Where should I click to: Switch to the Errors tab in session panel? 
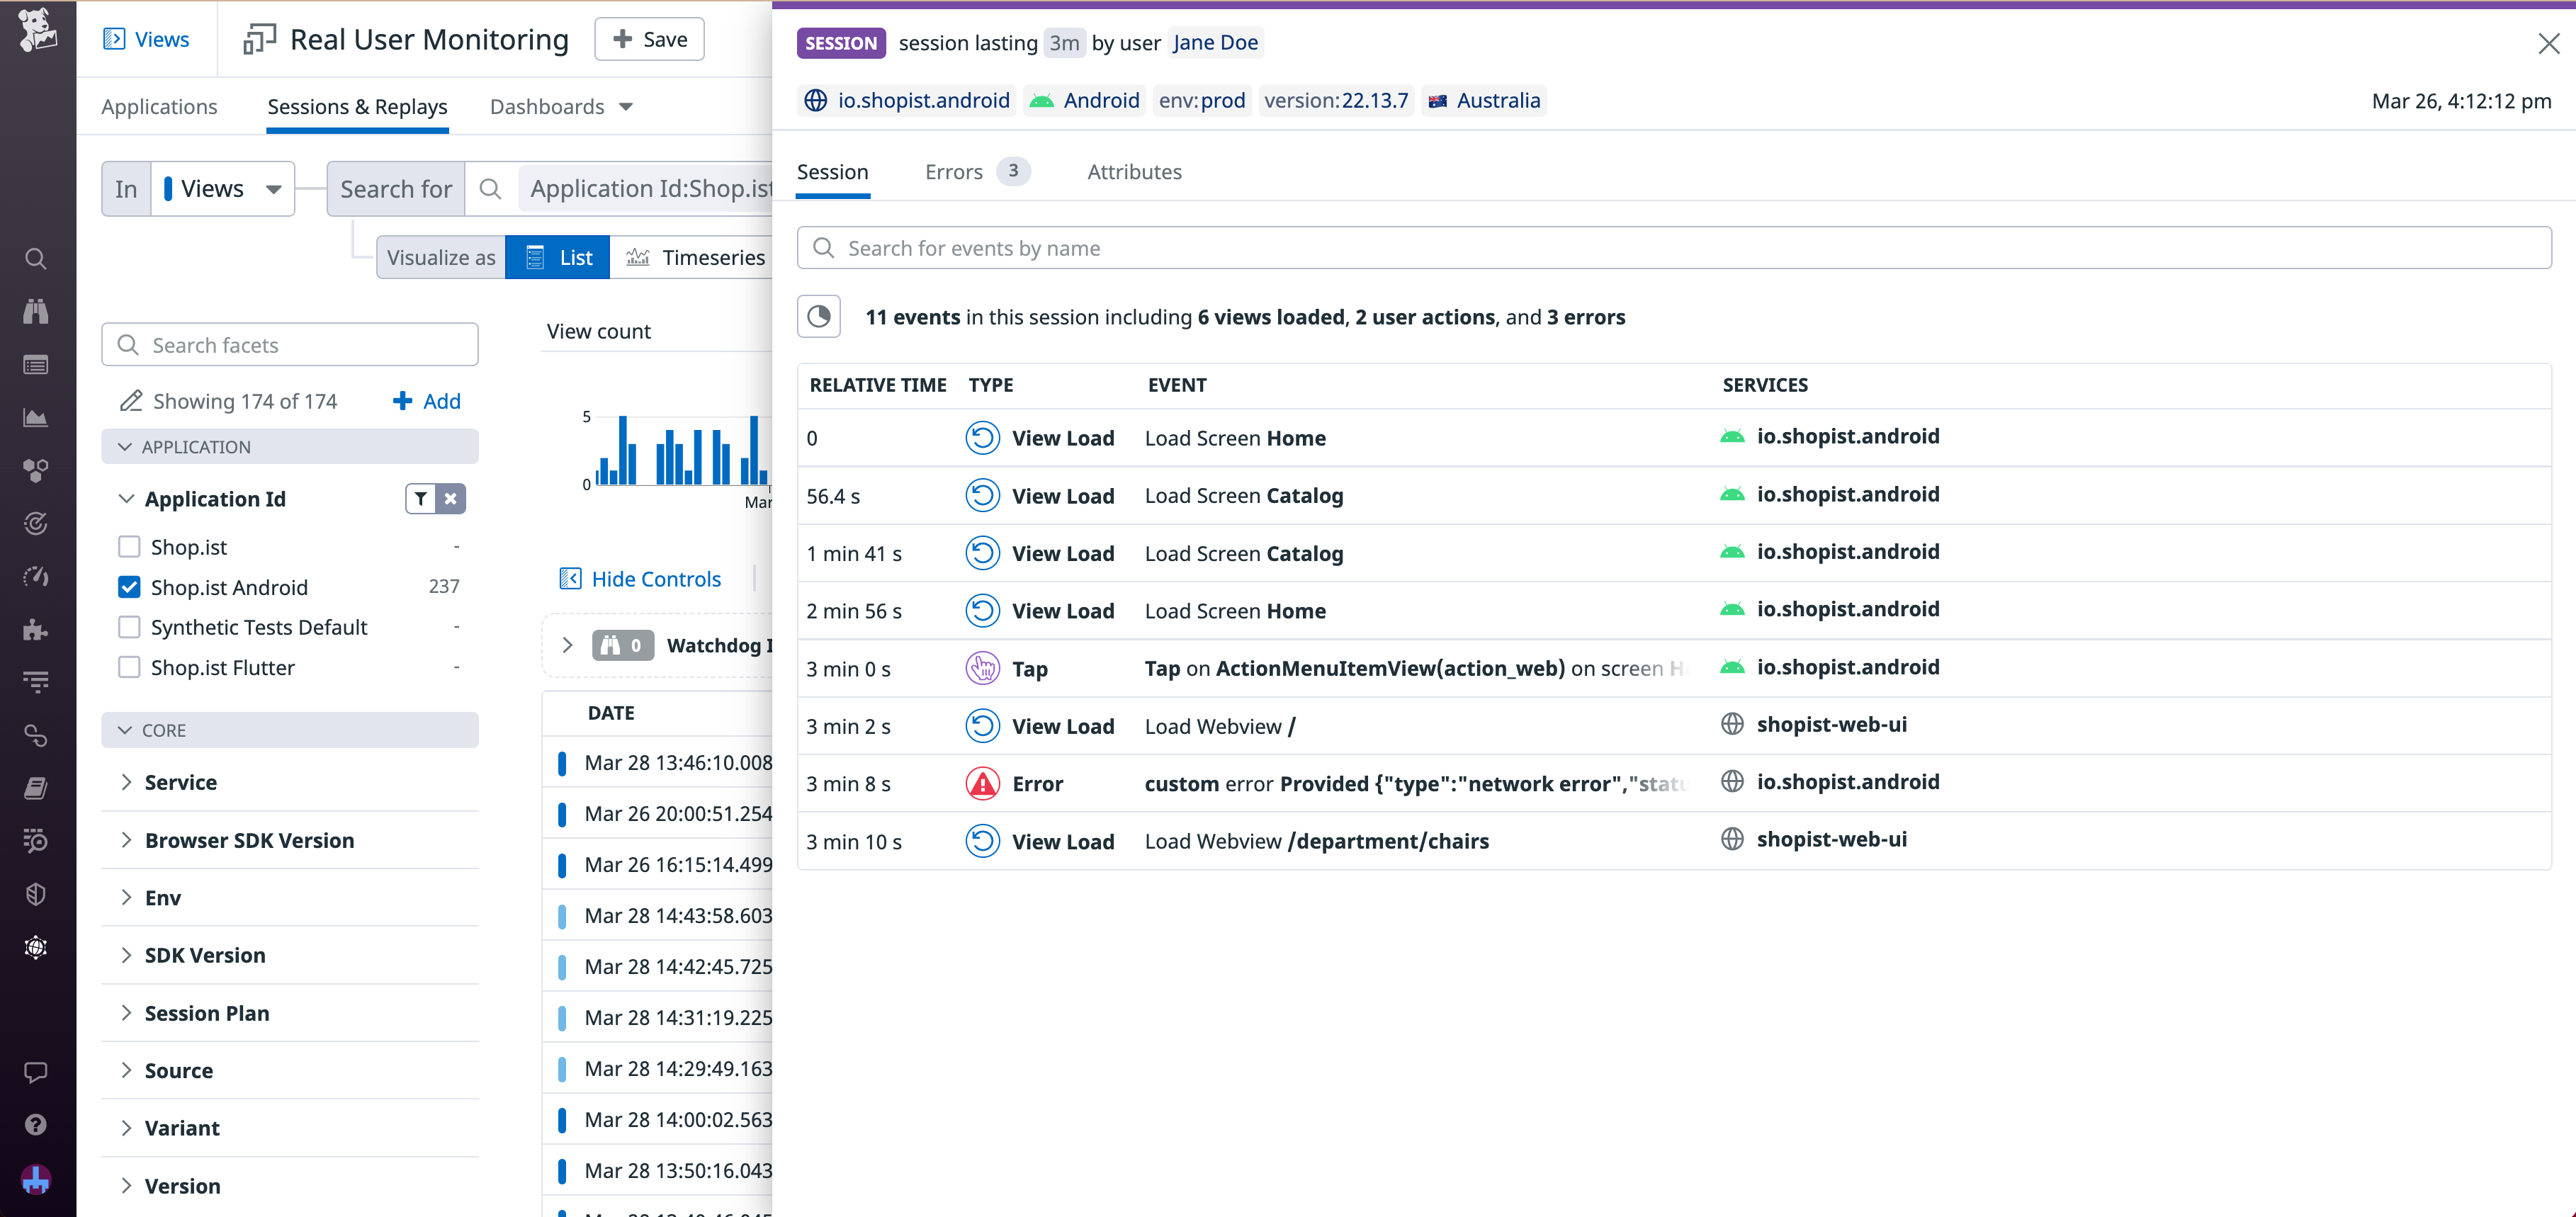tap(953, 171)
